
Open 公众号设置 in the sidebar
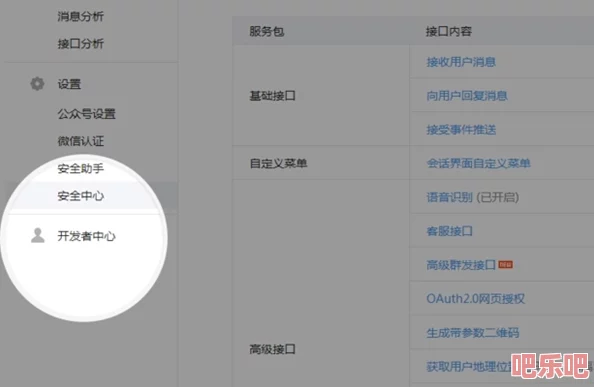pyautogui.click(x=86, y=114)
